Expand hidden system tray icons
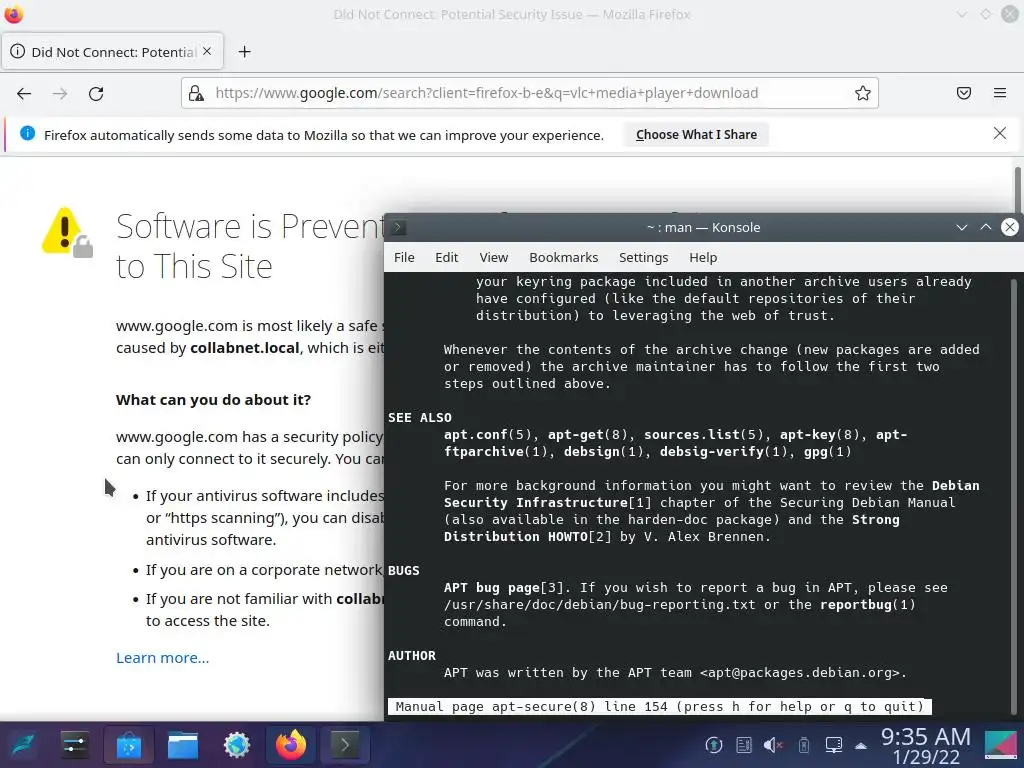The width and height of the screenshot is (1024, 768). [x=861, y=745]
